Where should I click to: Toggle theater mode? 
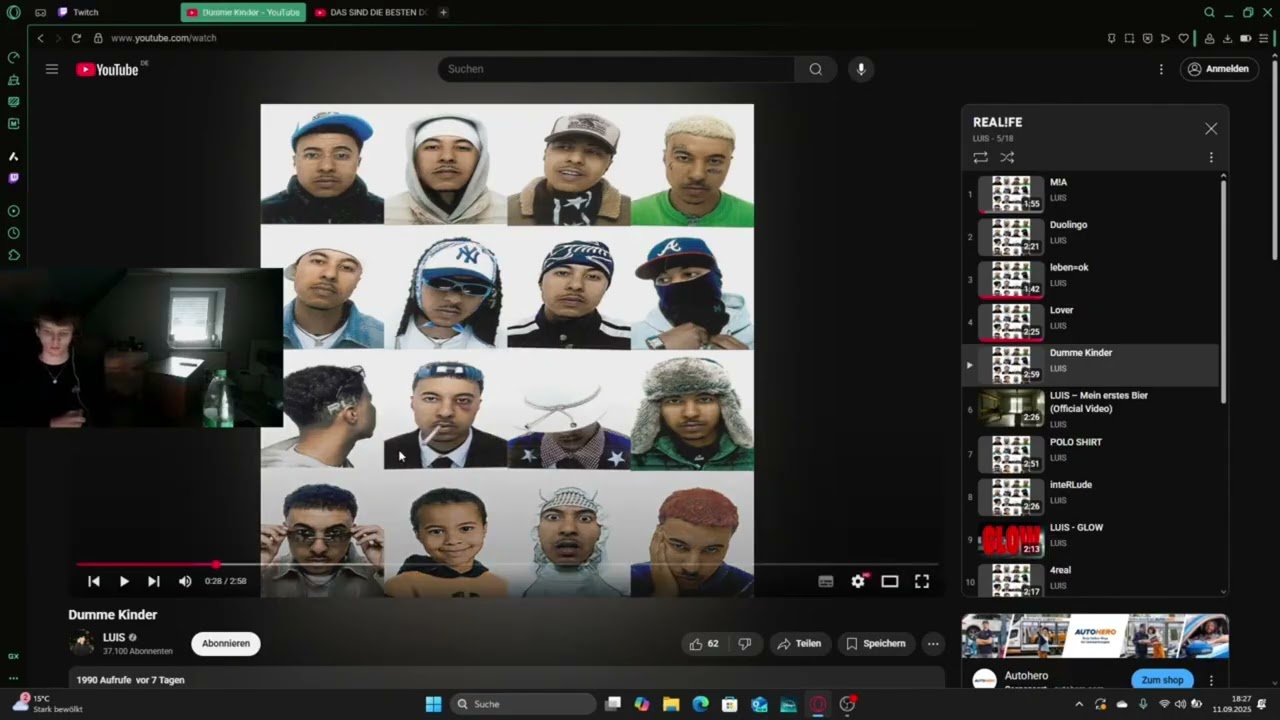click(890, 581)
